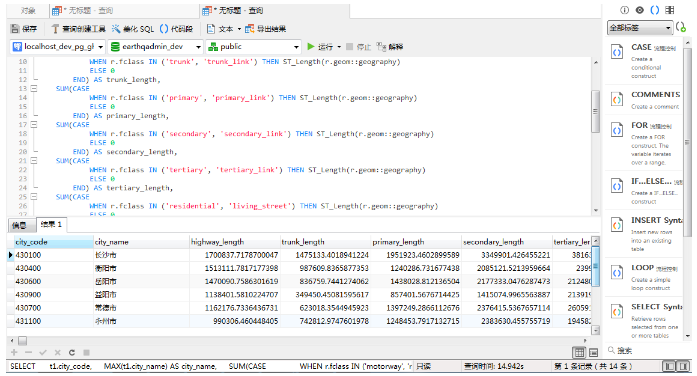Toggle the left pane layout icon in status bar
697x376 pixels.
[668, 366]
